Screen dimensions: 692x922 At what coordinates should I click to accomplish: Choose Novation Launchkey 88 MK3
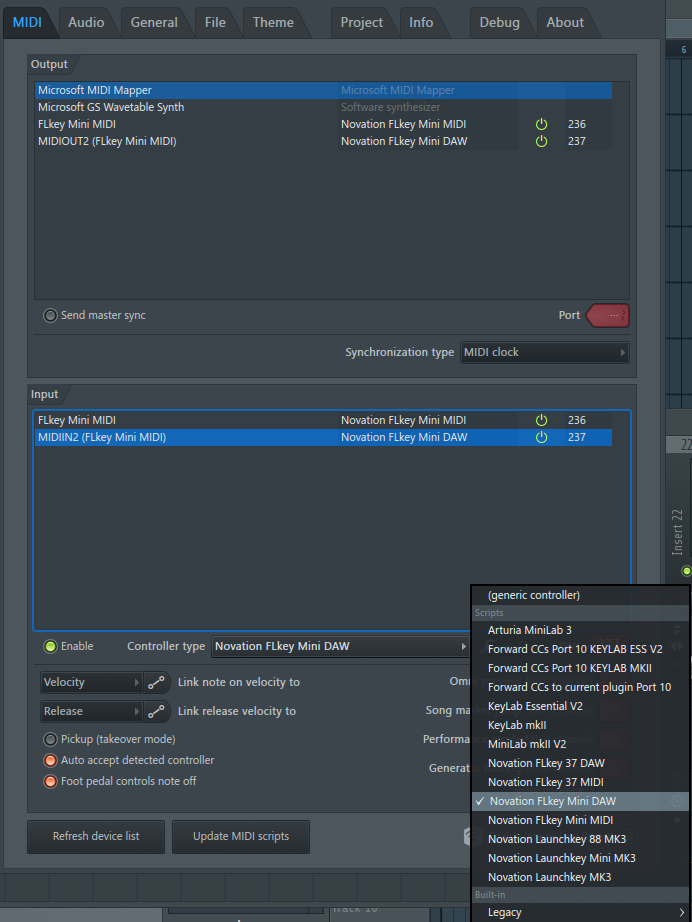[580, 839]
